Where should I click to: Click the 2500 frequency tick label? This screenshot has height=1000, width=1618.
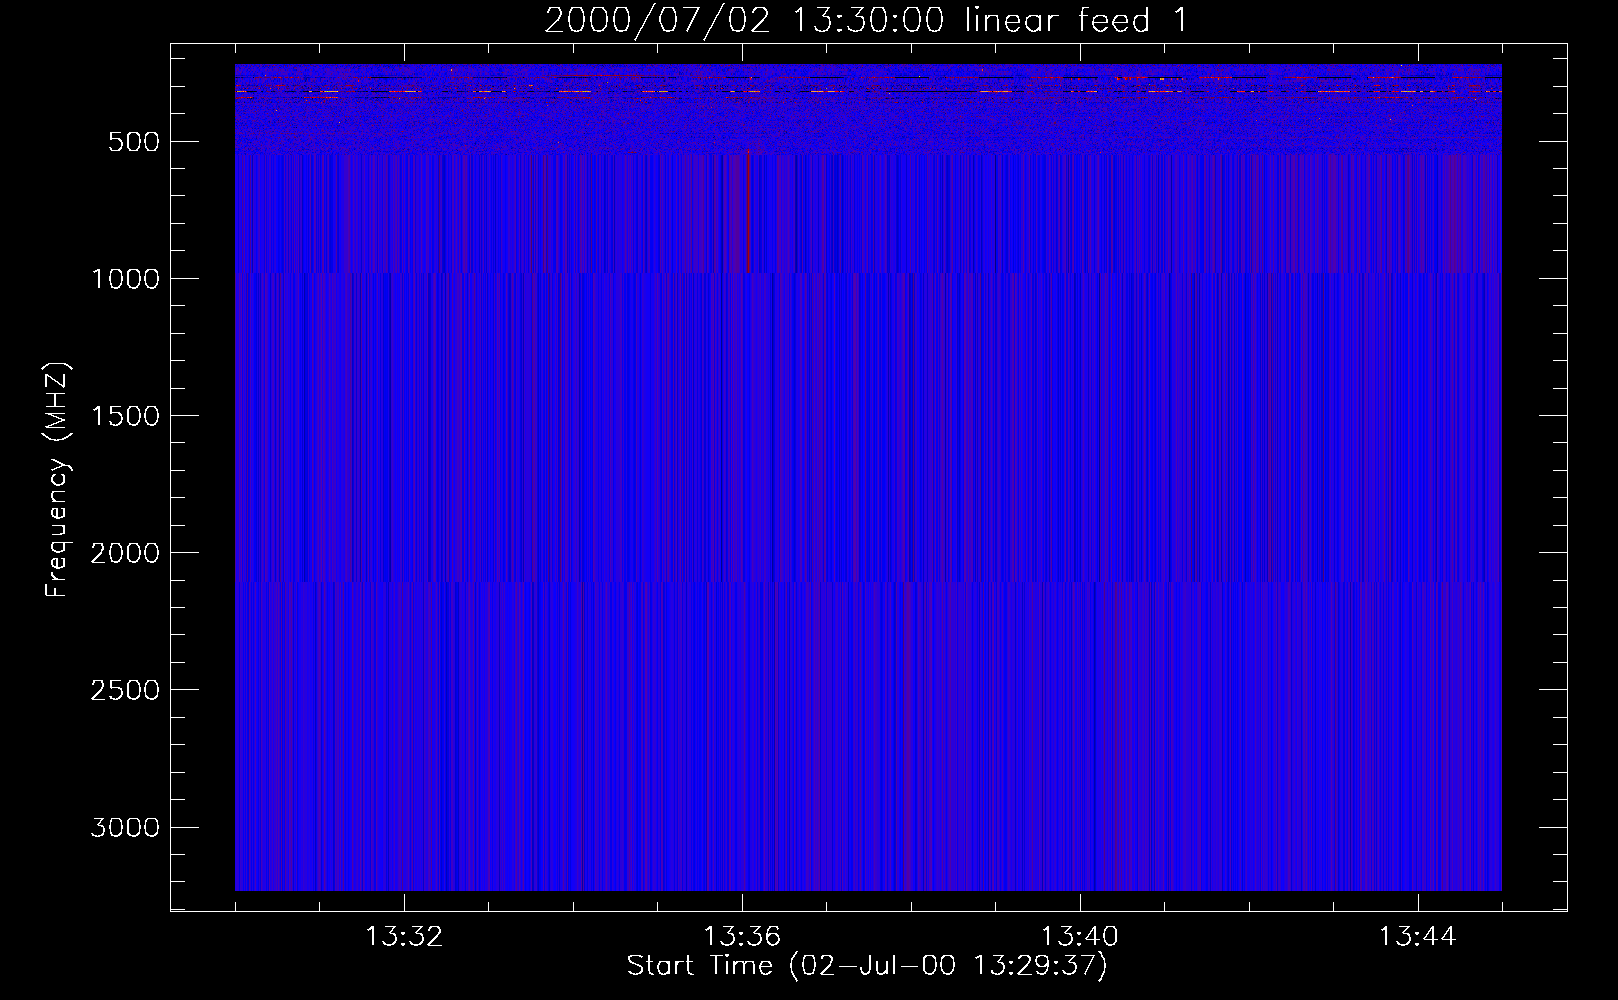click(125, 690)
